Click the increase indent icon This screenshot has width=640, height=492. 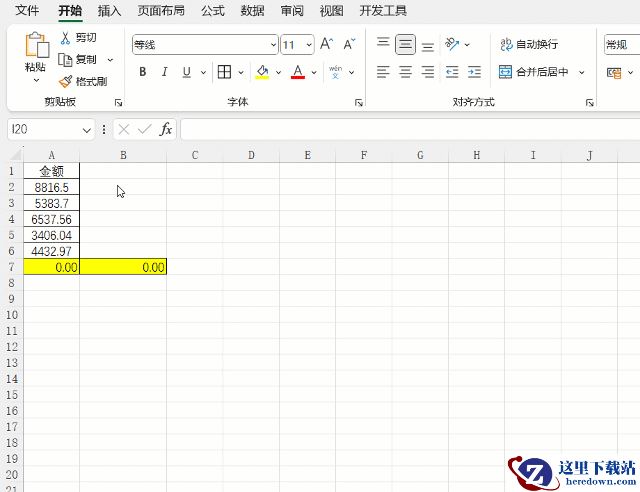(474, 72)
